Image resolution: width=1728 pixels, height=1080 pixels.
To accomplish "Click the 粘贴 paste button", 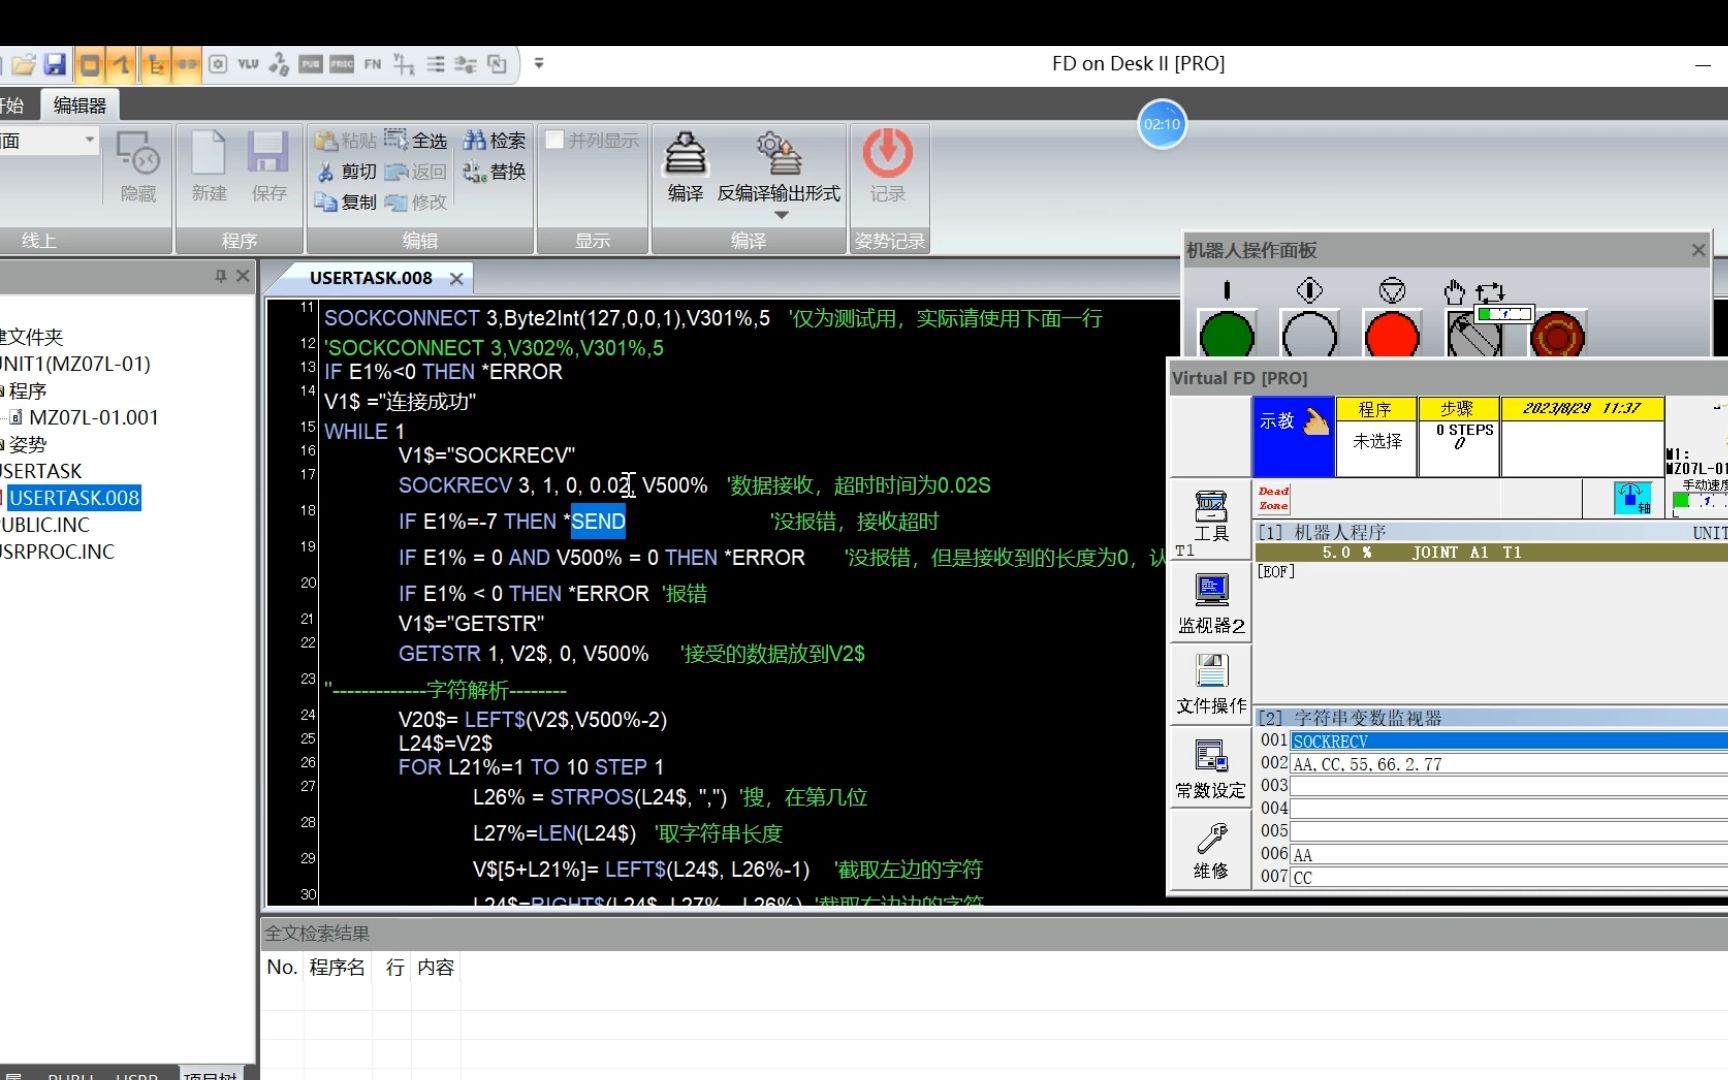I will (x=346, y=140).
